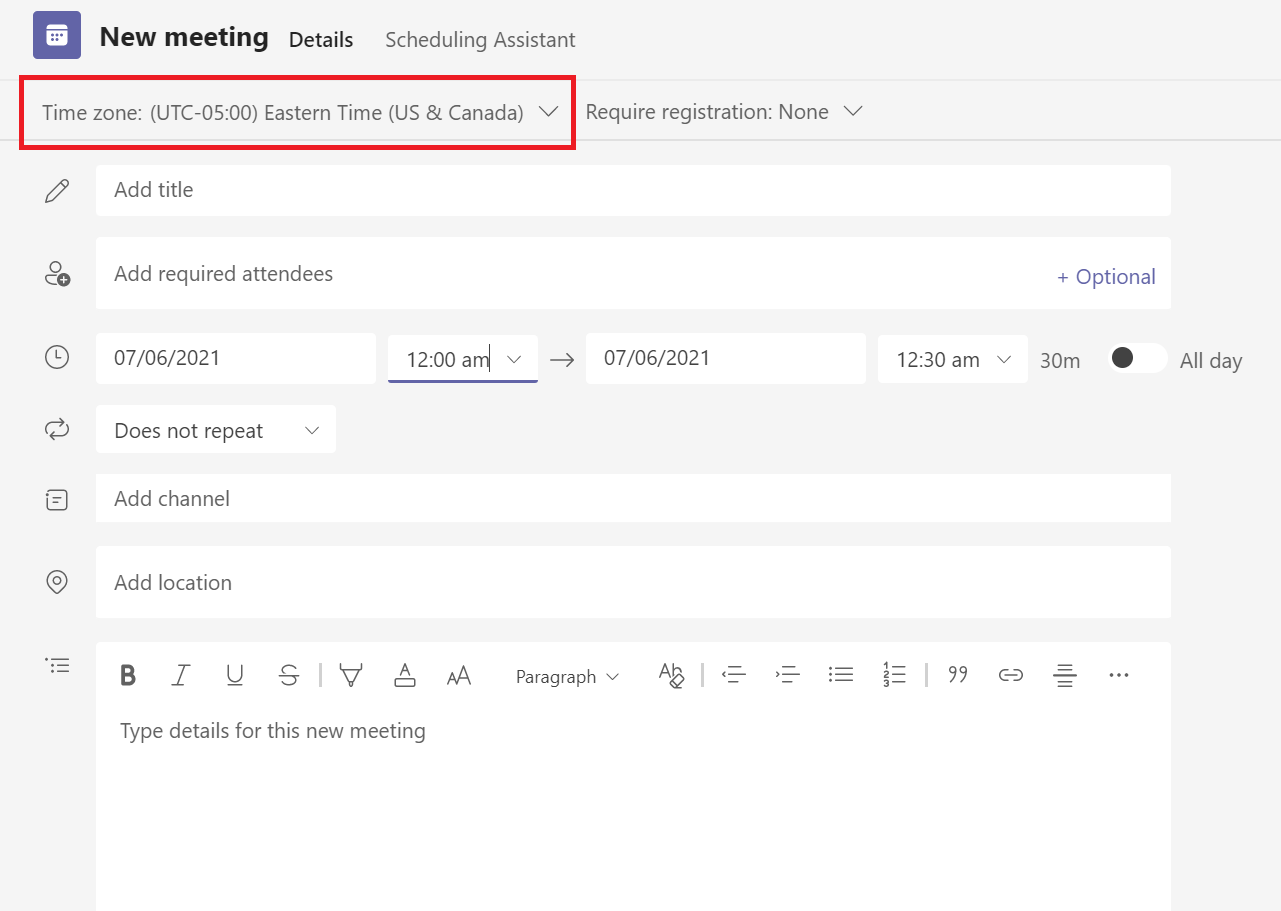Open the Time zone dropdown
The height and width of the screenshot is (911, 1281).
tap(300, 112)
